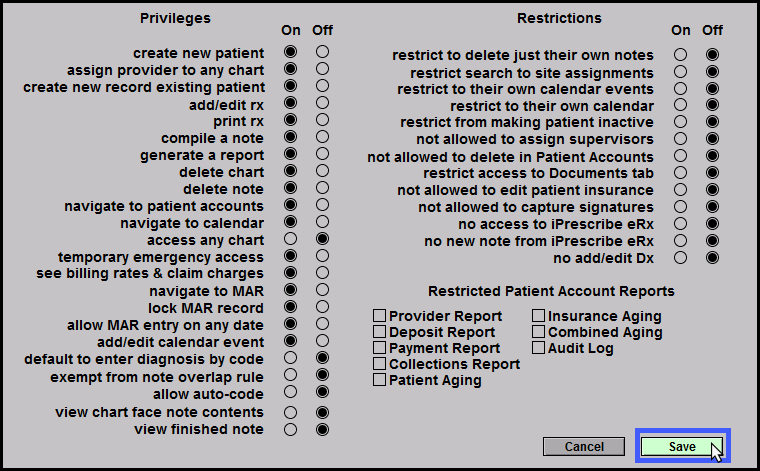Turn off create new patient privilege
Screen dimensions: 760x471
point(322,52)
